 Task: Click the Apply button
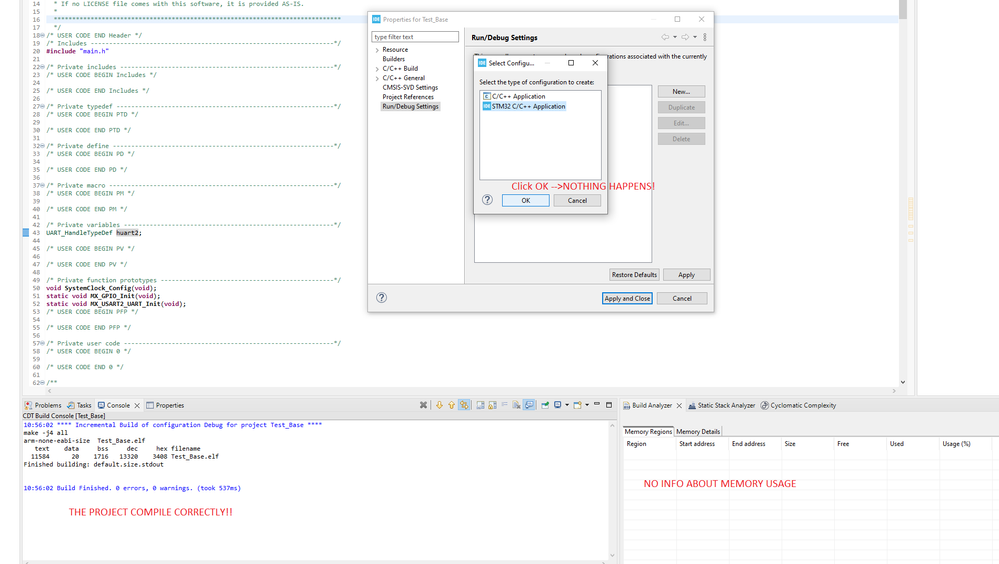pyautogui.click(x=686, y=275)
